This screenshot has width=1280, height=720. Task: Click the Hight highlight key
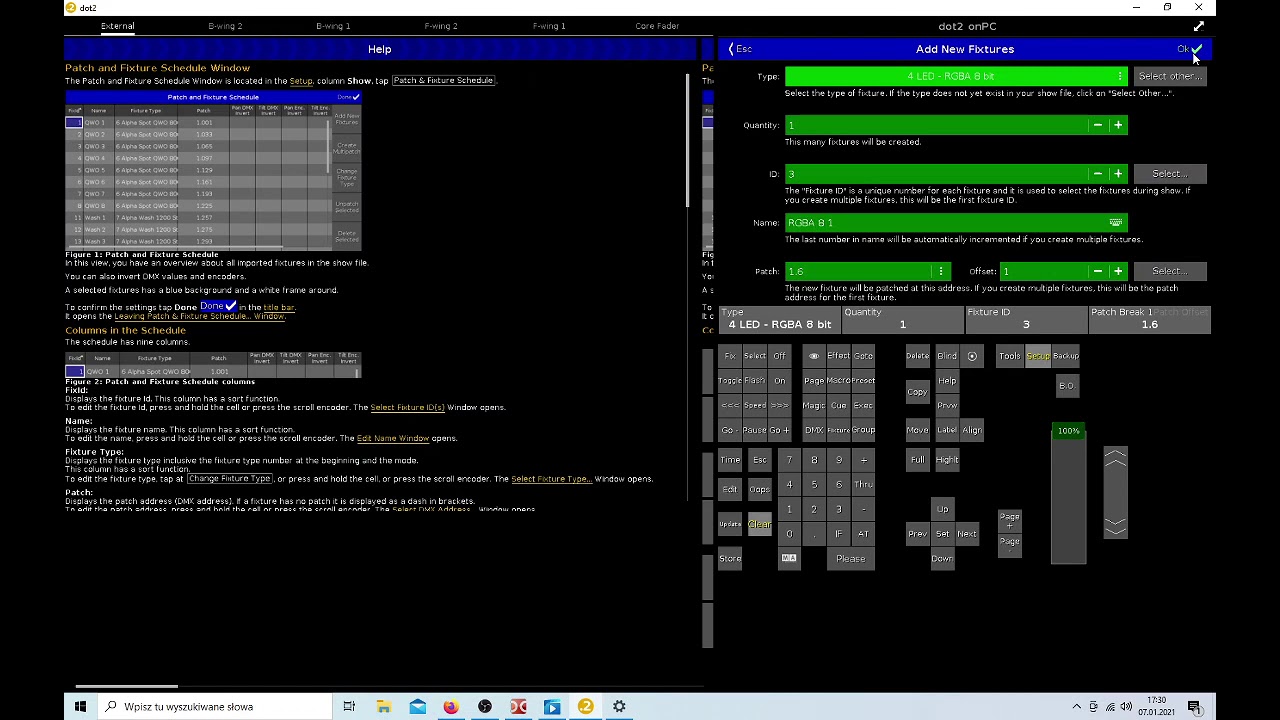947,460
